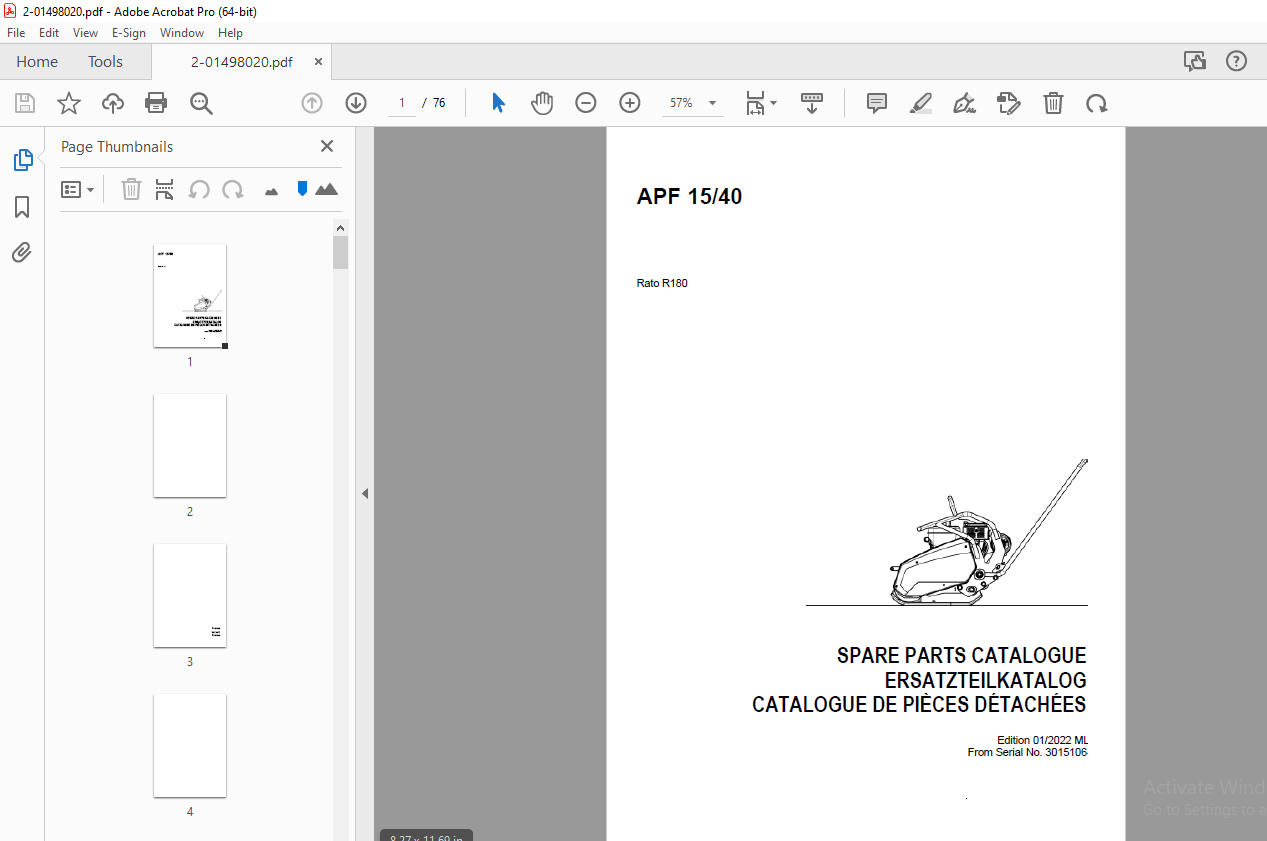Click the page number input field
This screenshot has height=841, width=1267.
tap(402, 103)
